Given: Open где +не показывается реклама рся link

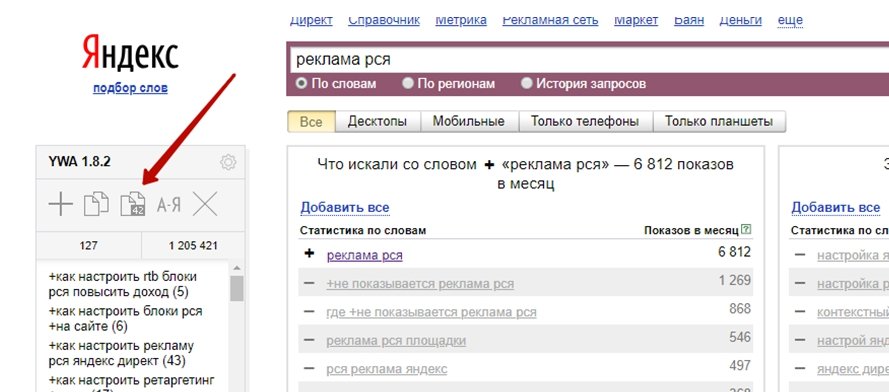Looking at the screenshot, I should [431, 312].
